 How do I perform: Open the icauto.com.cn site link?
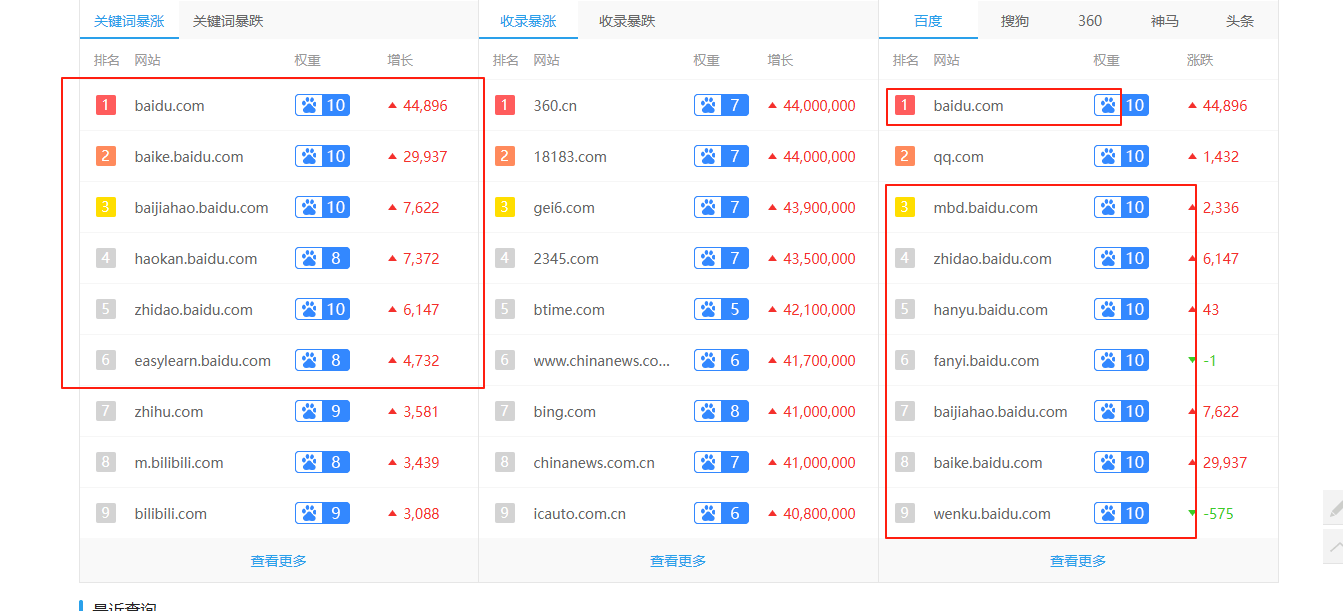tap(580, 513)
